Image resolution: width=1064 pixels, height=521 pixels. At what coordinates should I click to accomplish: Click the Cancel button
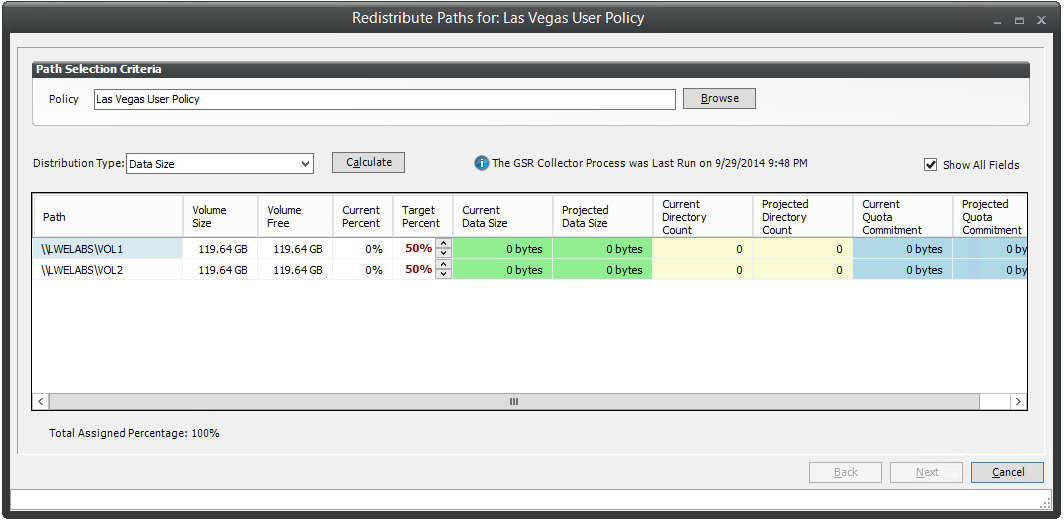[x=1007, y=472]
